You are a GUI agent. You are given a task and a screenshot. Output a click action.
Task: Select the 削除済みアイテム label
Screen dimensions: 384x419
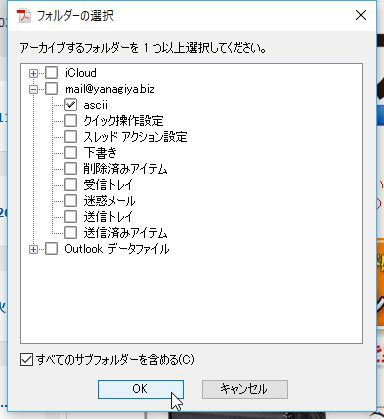pyautogui.click(x=125, y=169)
